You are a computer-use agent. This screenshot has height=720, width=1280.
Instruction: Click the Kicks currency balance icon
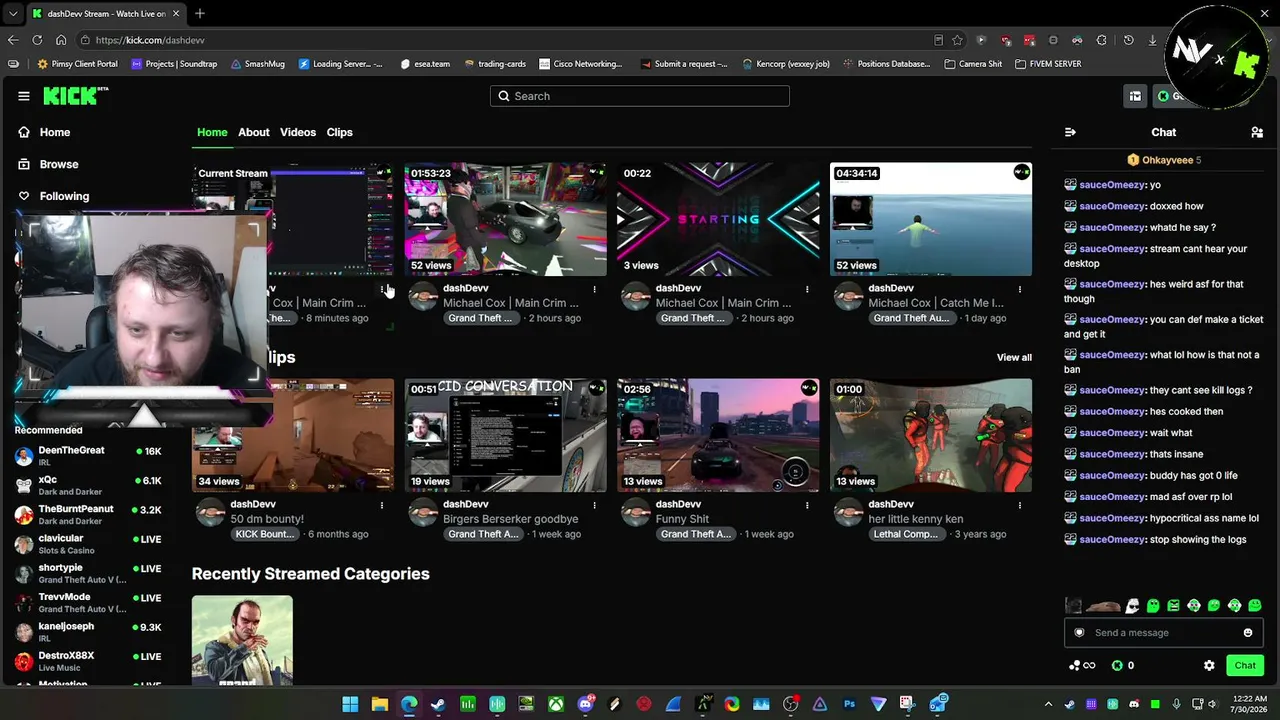1117,665
